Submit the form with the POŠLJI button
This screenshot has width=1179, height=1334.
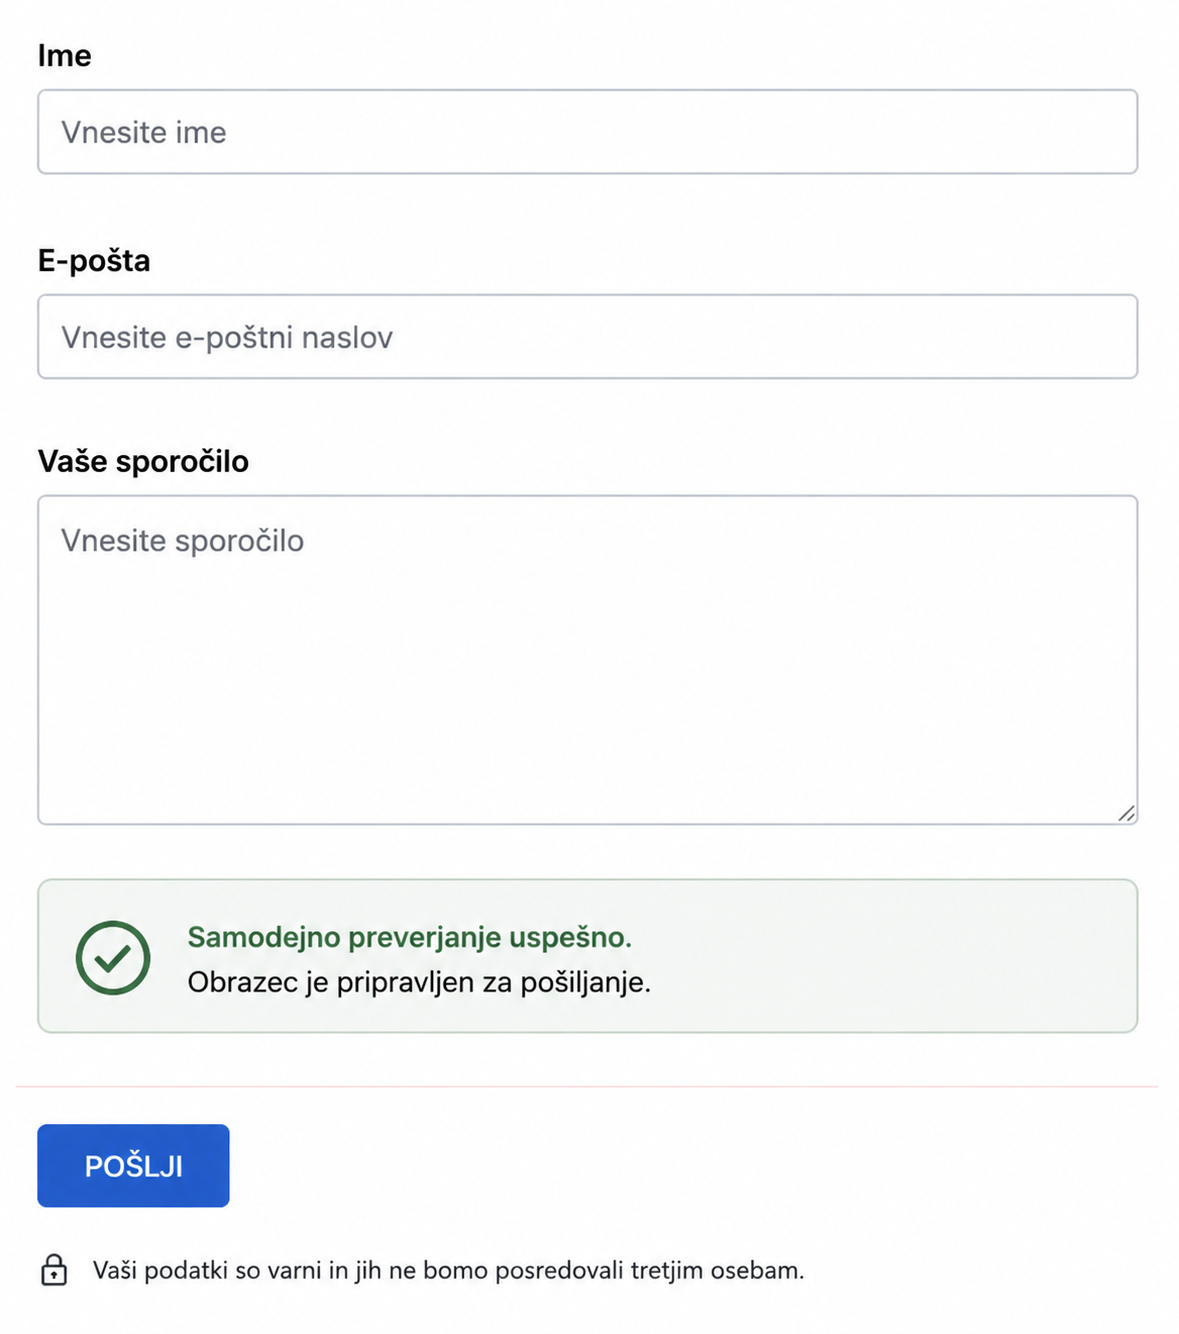pyautogui.click(x=133, y=1166)
